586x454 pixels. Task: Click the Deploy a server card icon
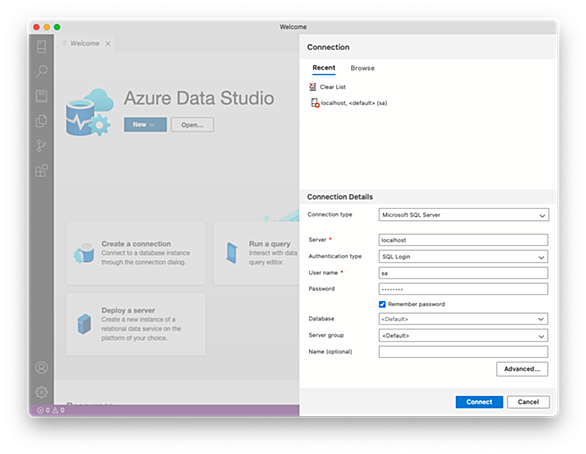(x=84, y=324)
